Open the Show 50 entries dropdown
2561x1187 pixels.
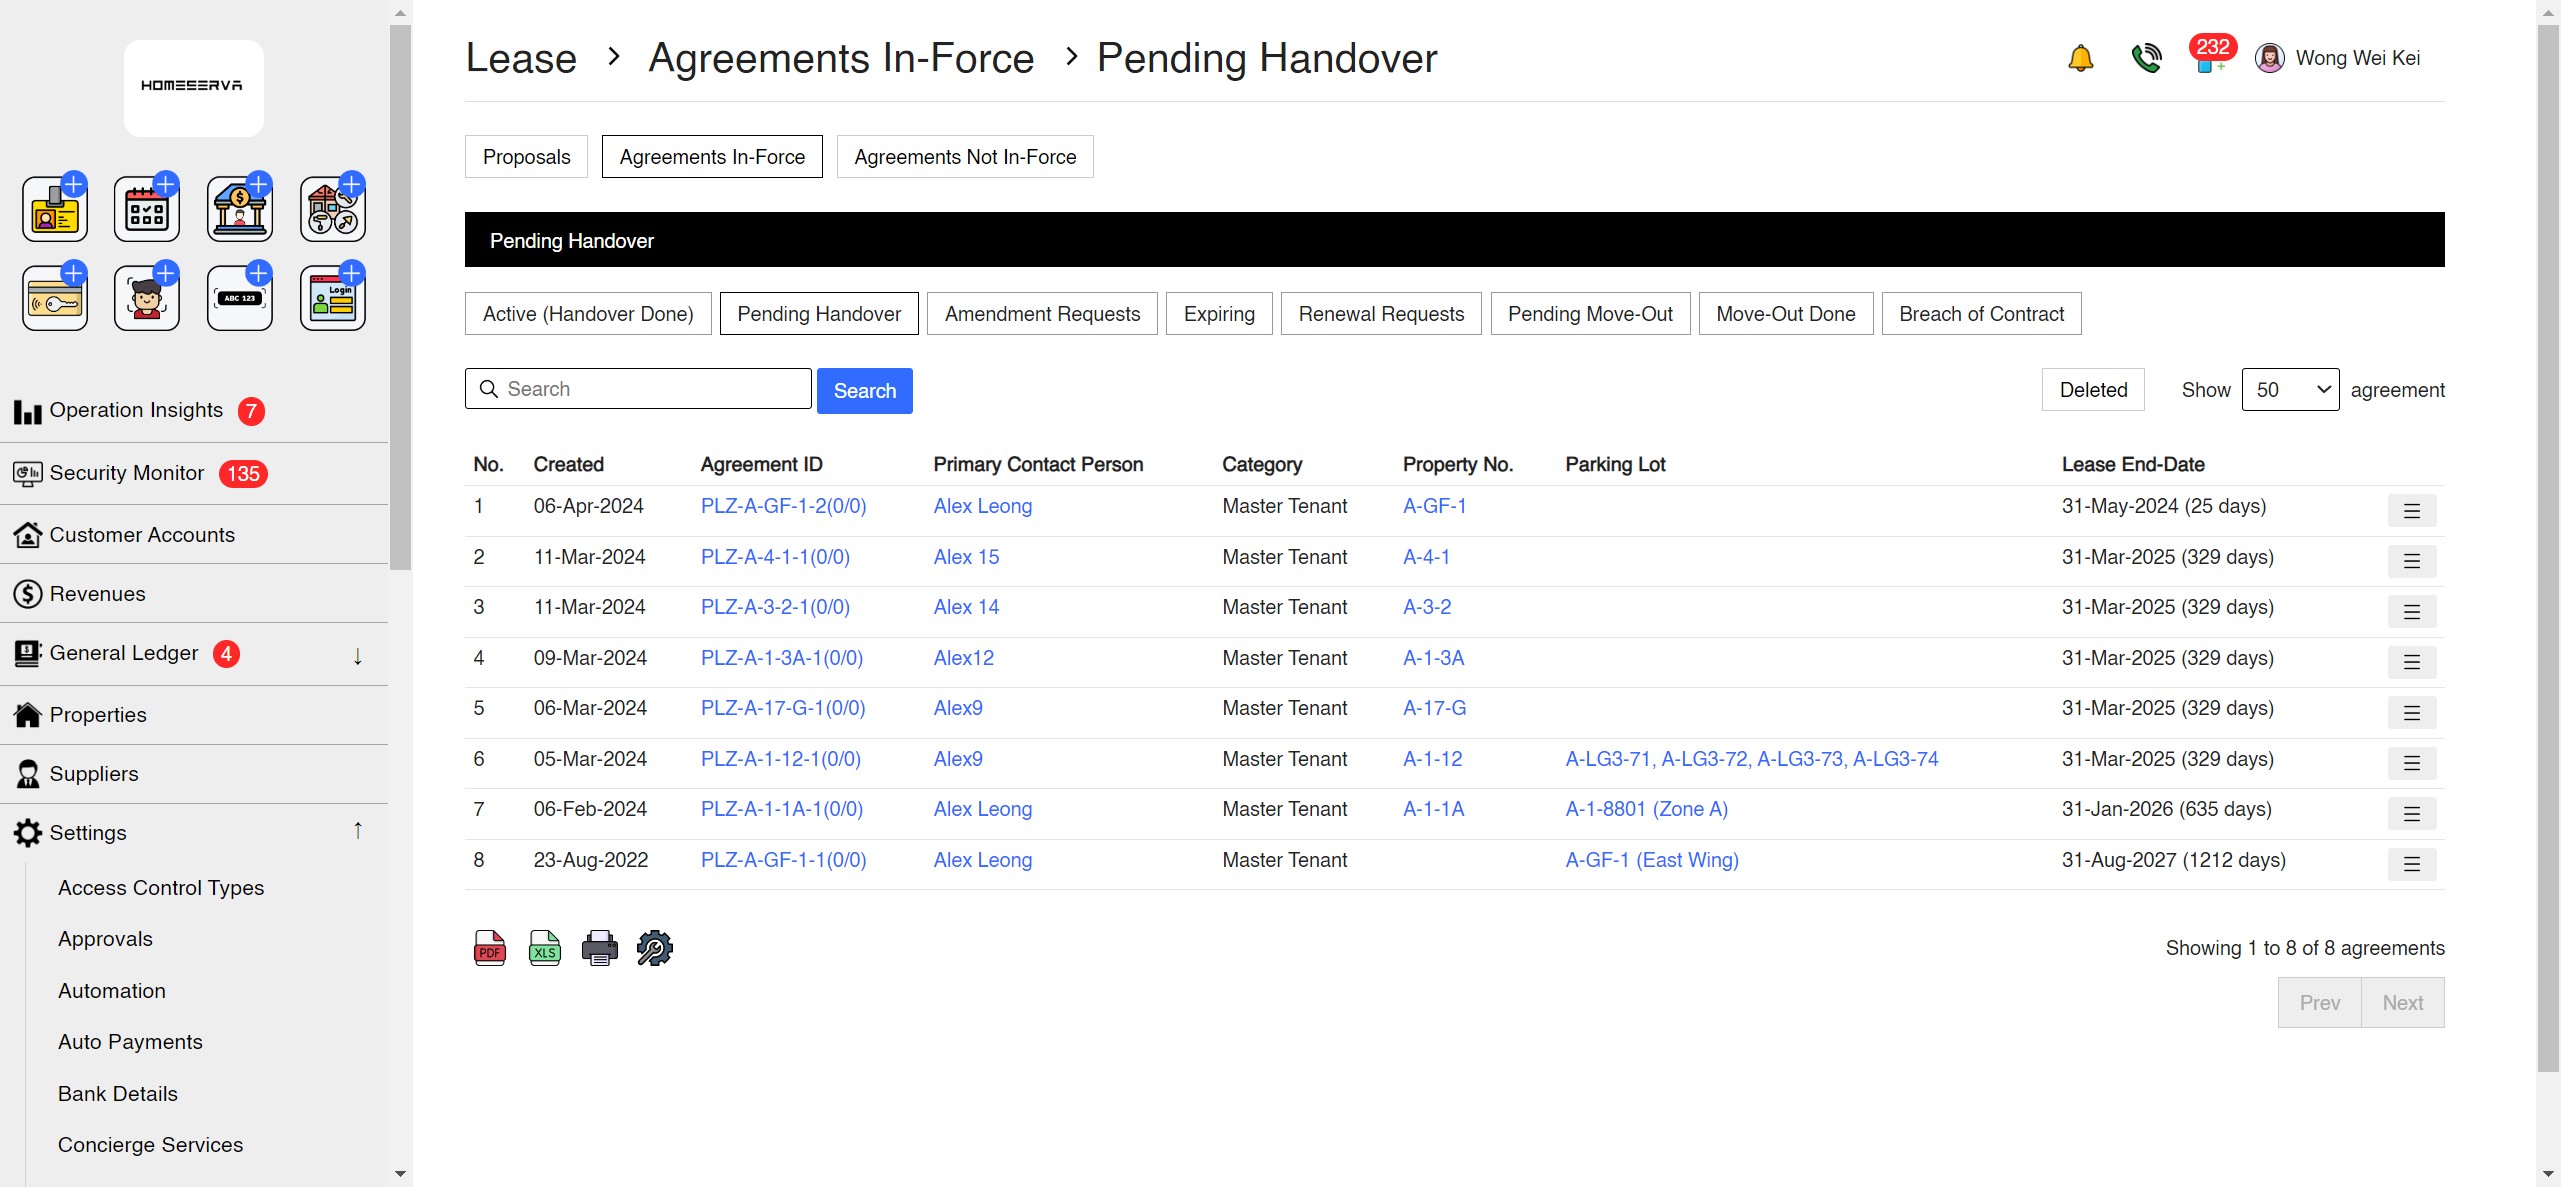tap(2291, 390)
